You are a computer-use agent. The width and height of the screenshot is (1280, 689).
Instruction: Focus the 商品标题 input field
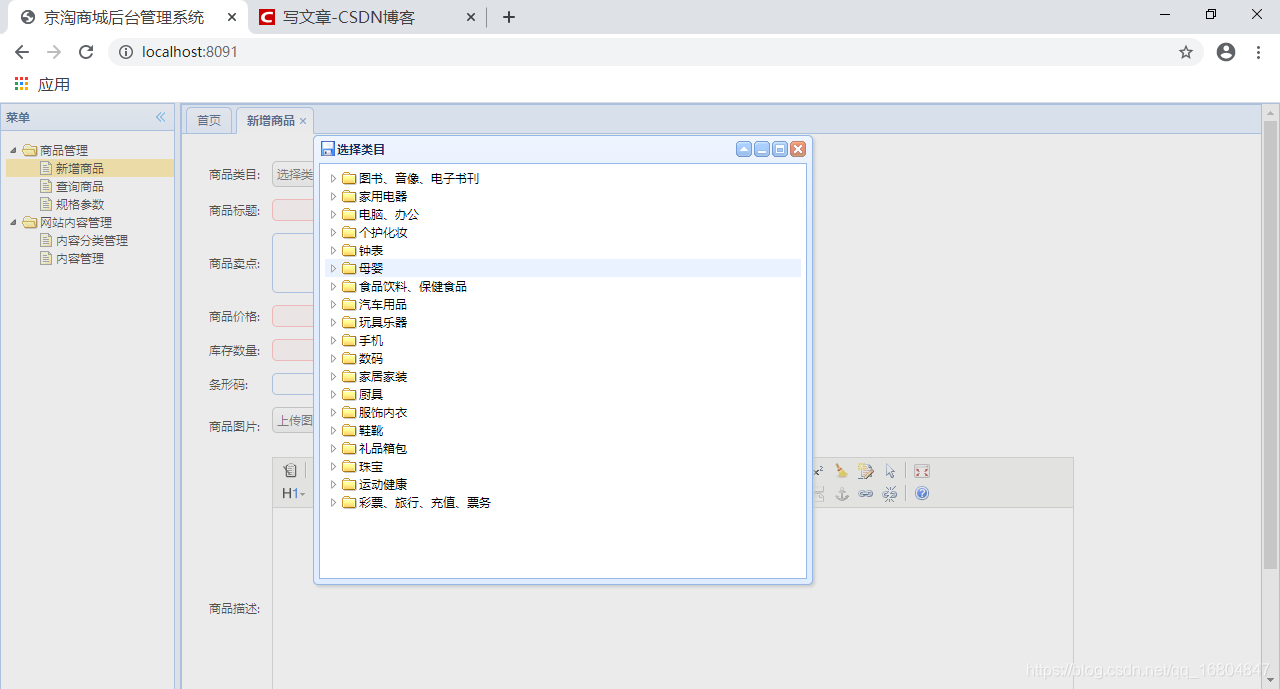click(293, 210)
